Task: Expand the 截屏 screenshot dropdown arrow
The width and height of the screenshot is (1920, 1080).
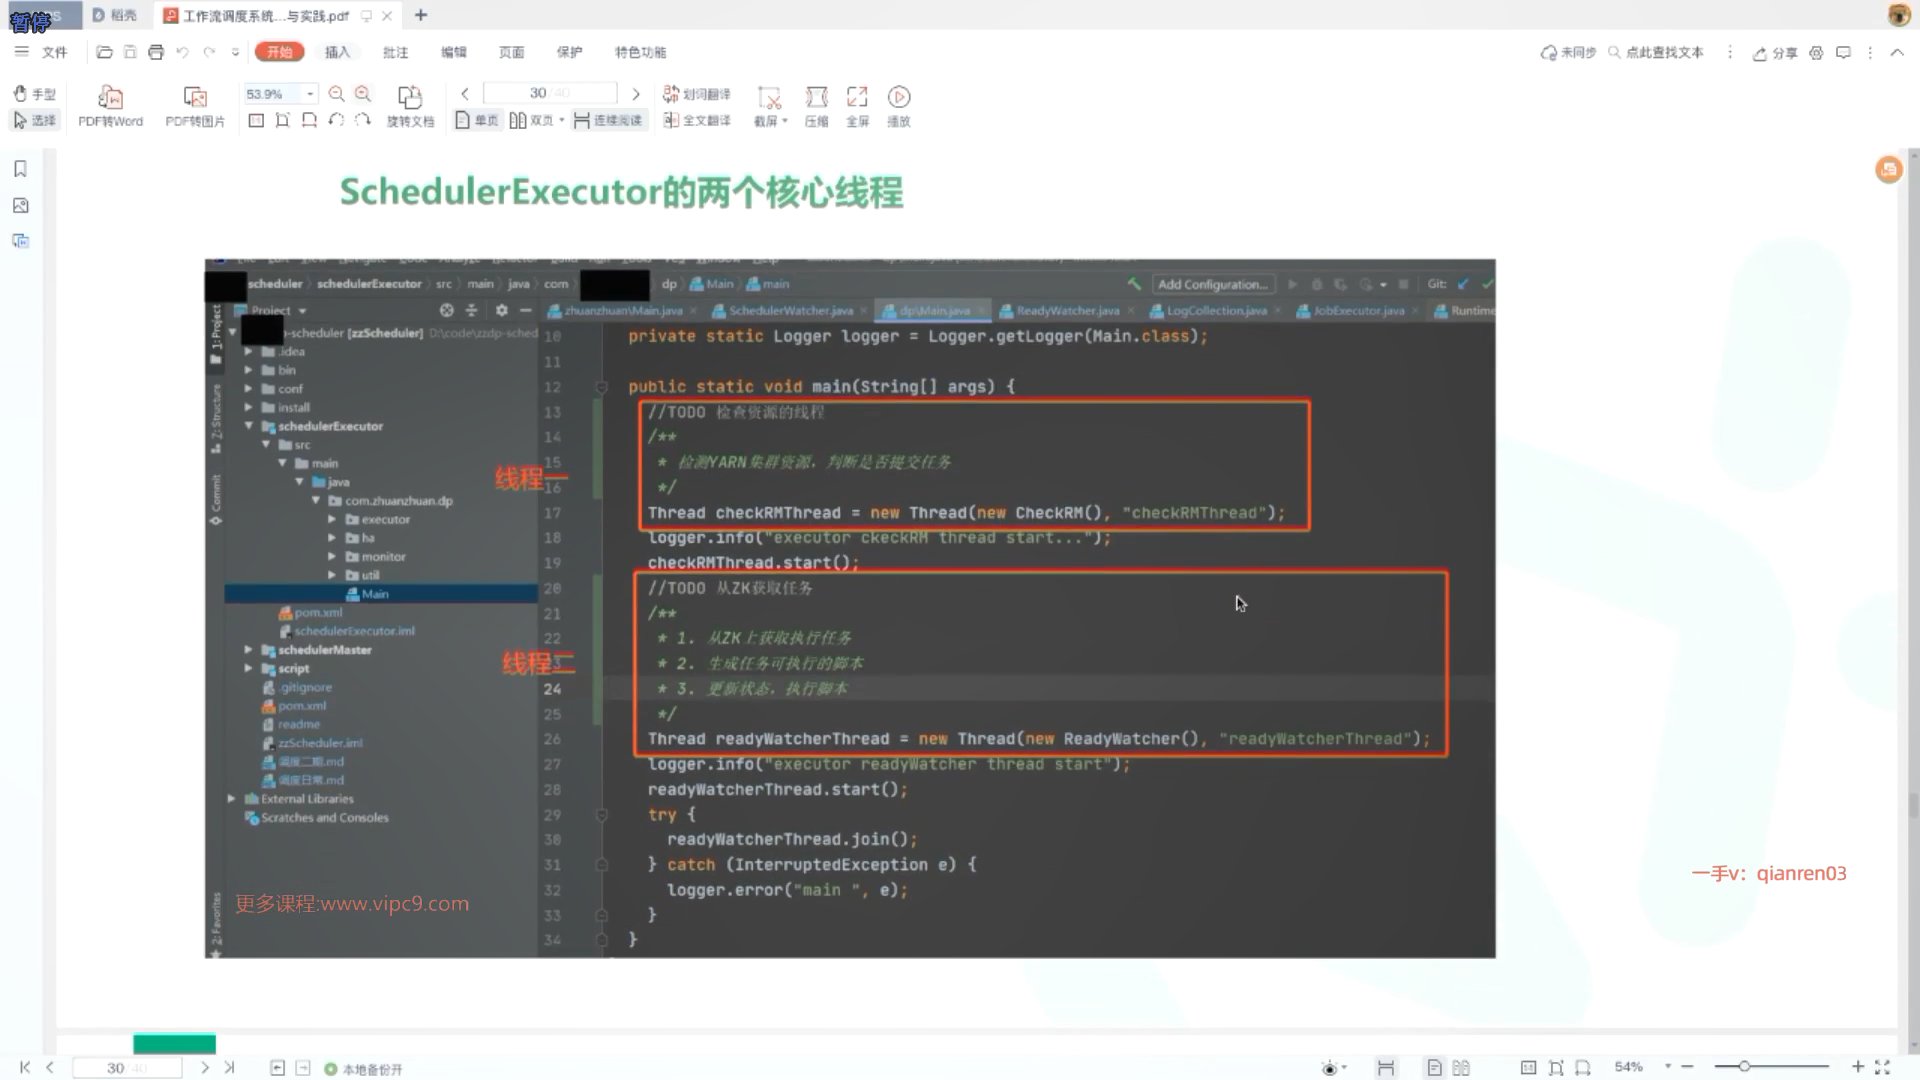Action: [785, 121]
